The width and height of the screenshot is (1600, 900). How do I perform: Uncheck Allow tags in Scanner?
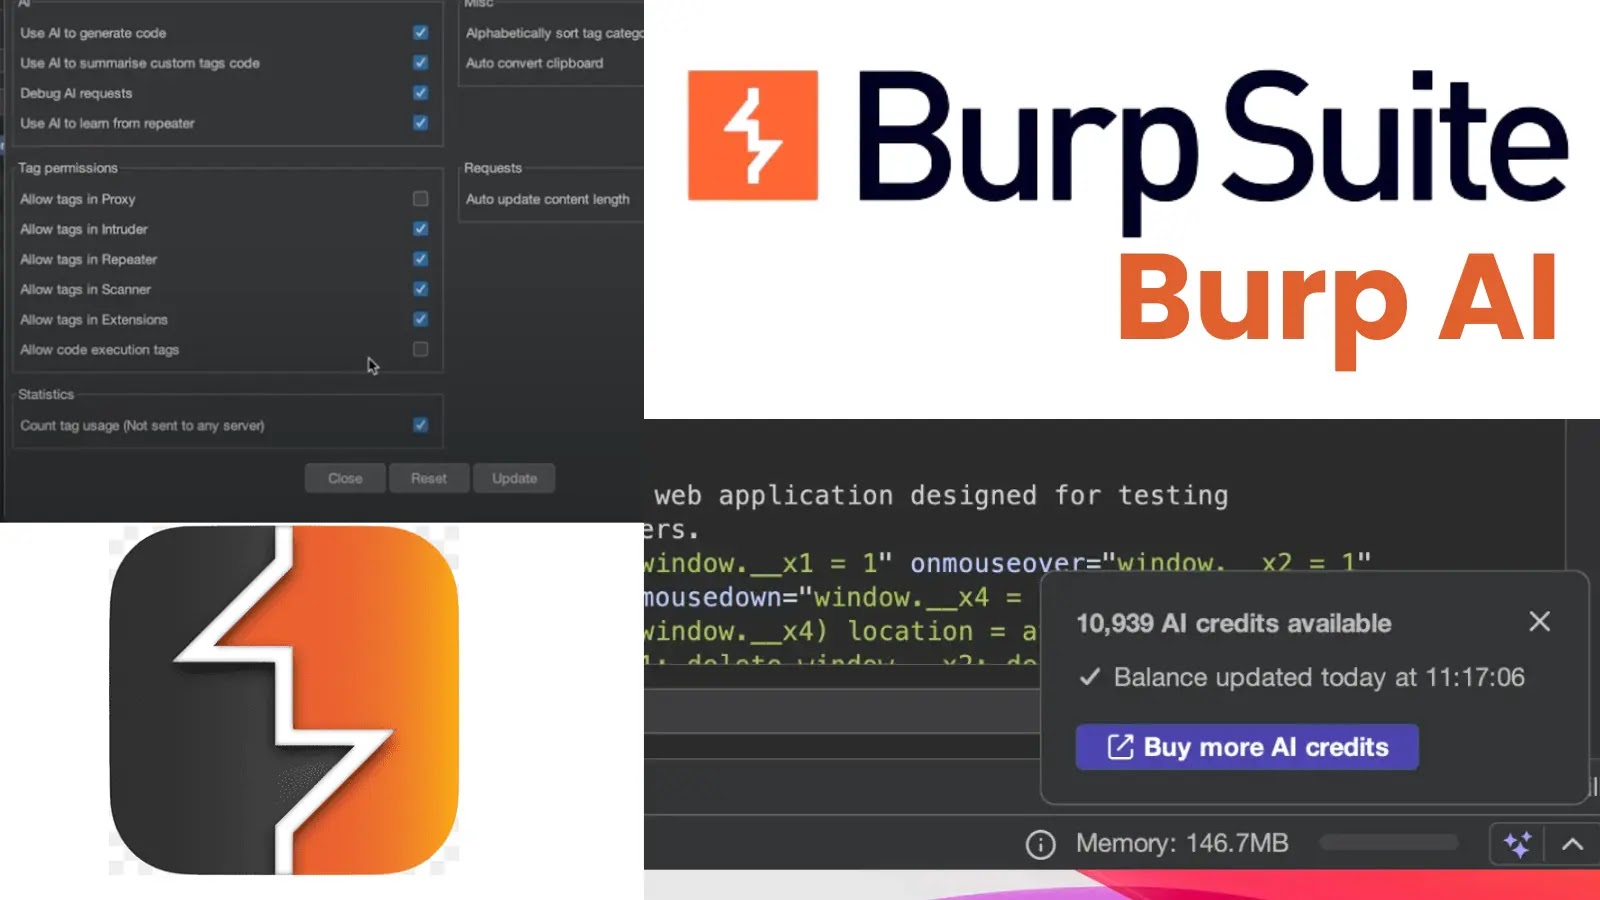(x=421, y=289)
